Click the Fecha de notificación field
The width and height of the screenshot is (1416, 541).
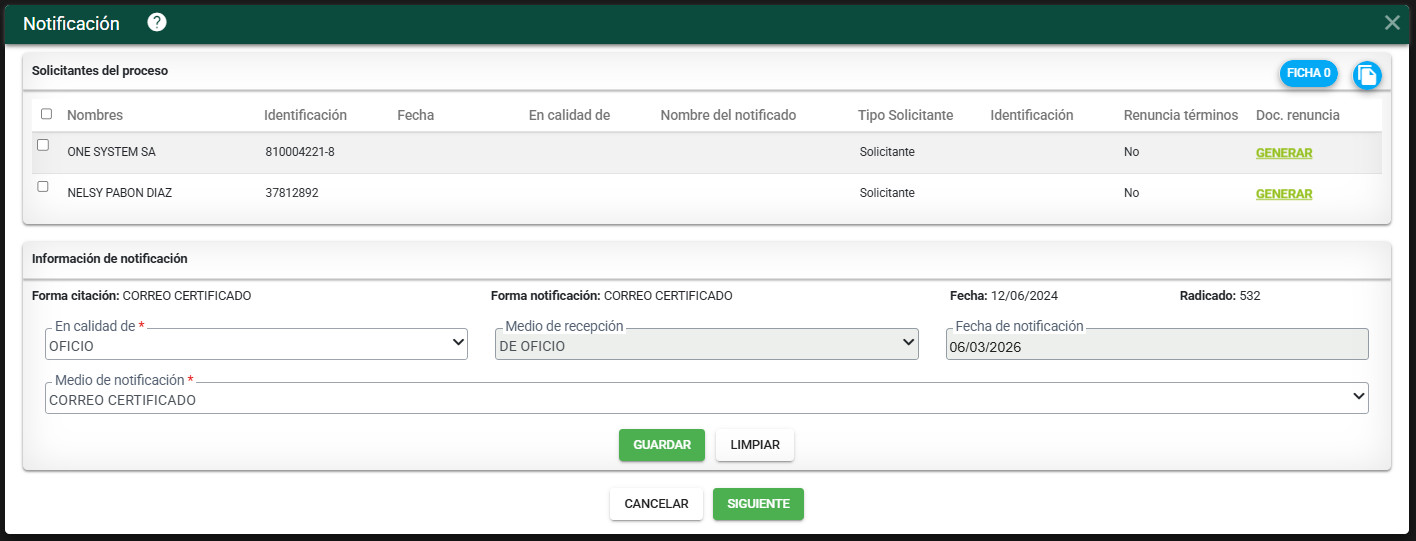coord(1156,345)
